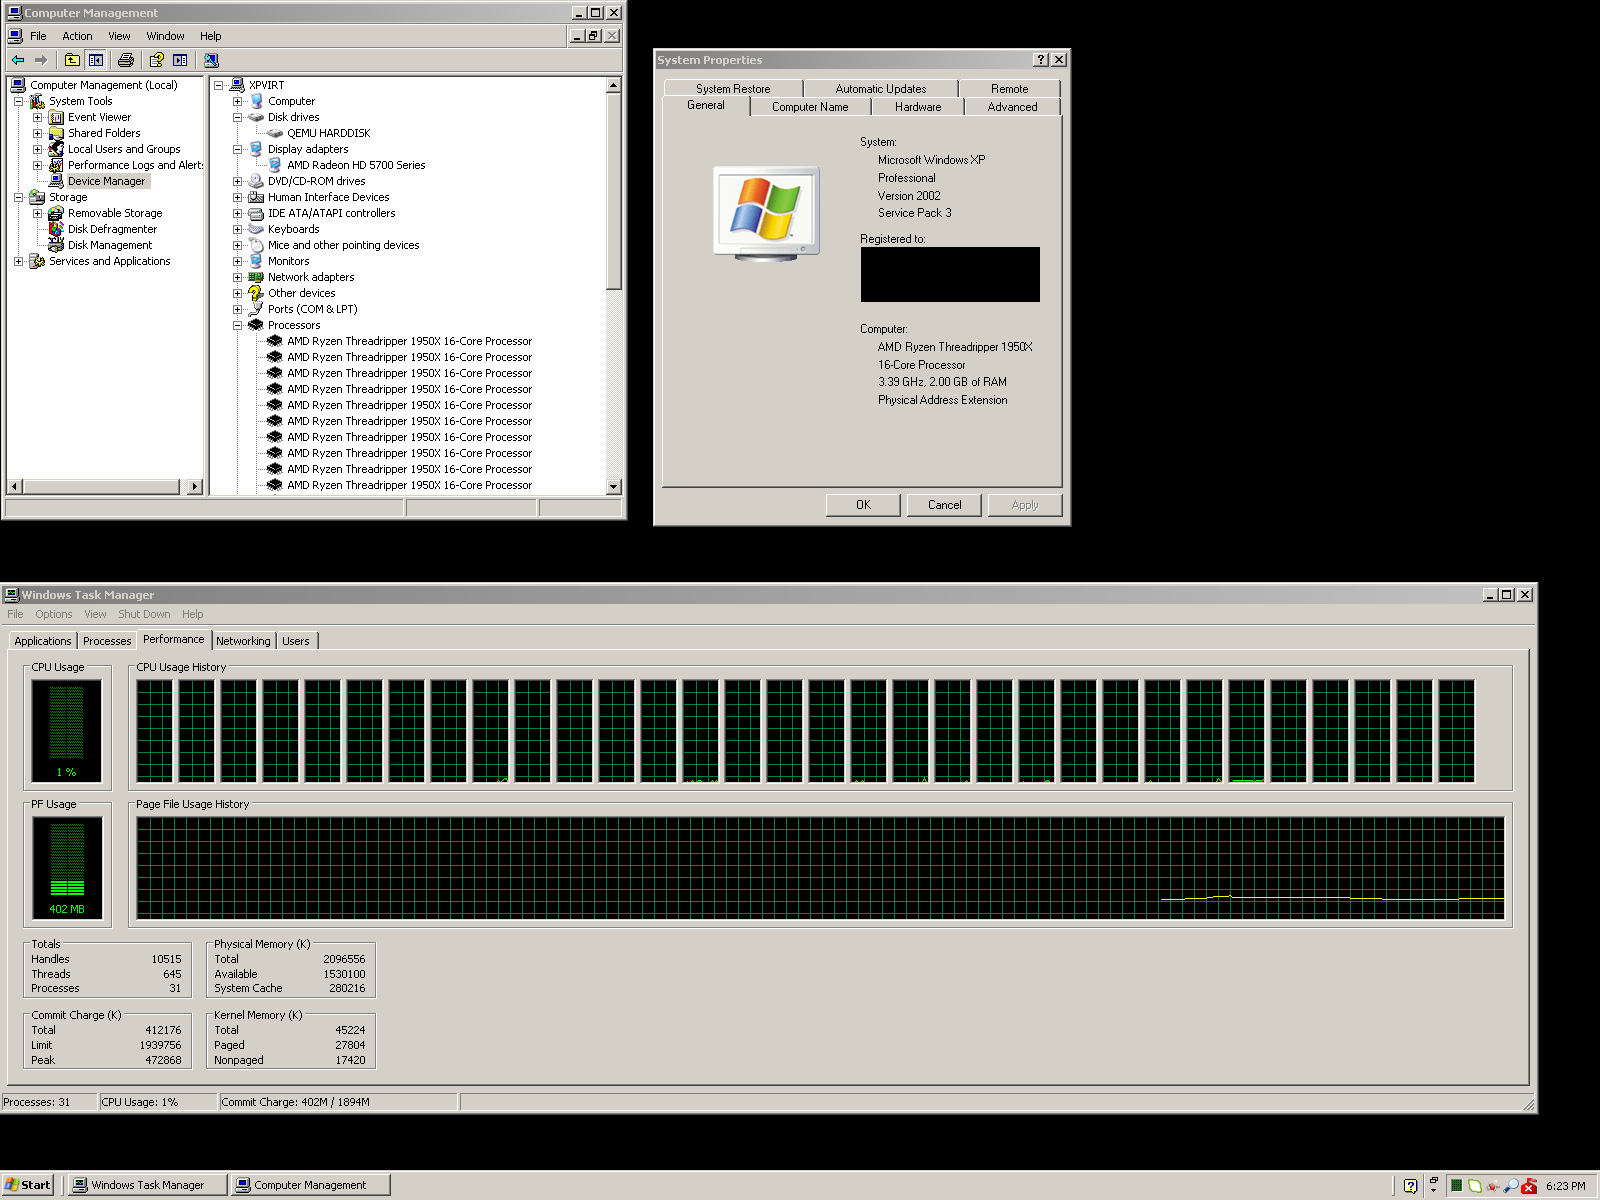Select Disk Management in the console tree

pyautogui.click(x=109, y=245)
